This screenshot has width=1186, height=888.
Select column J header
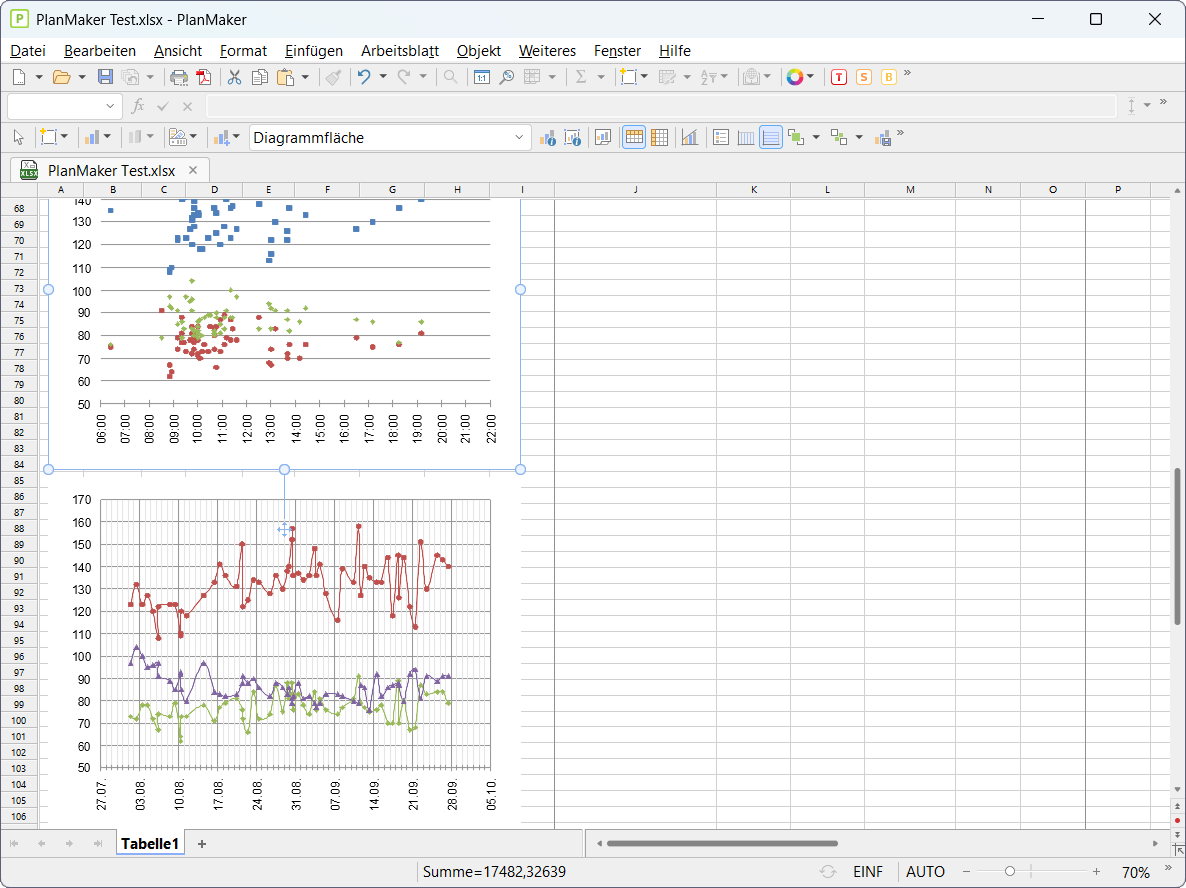point(635,190)
